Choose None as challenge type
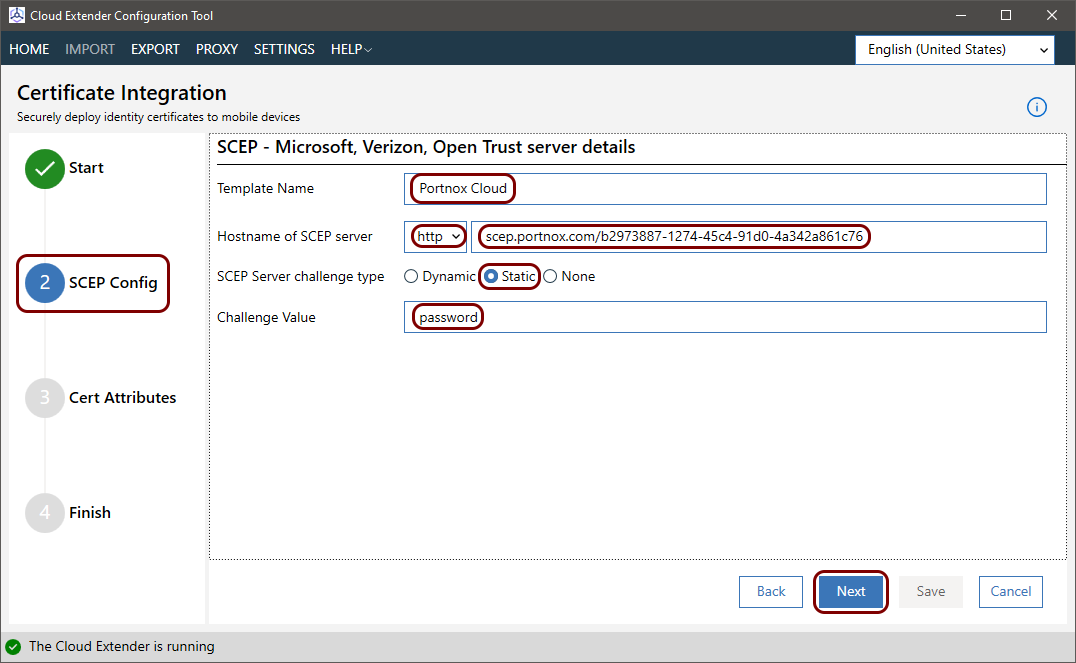 coord(550,277)
